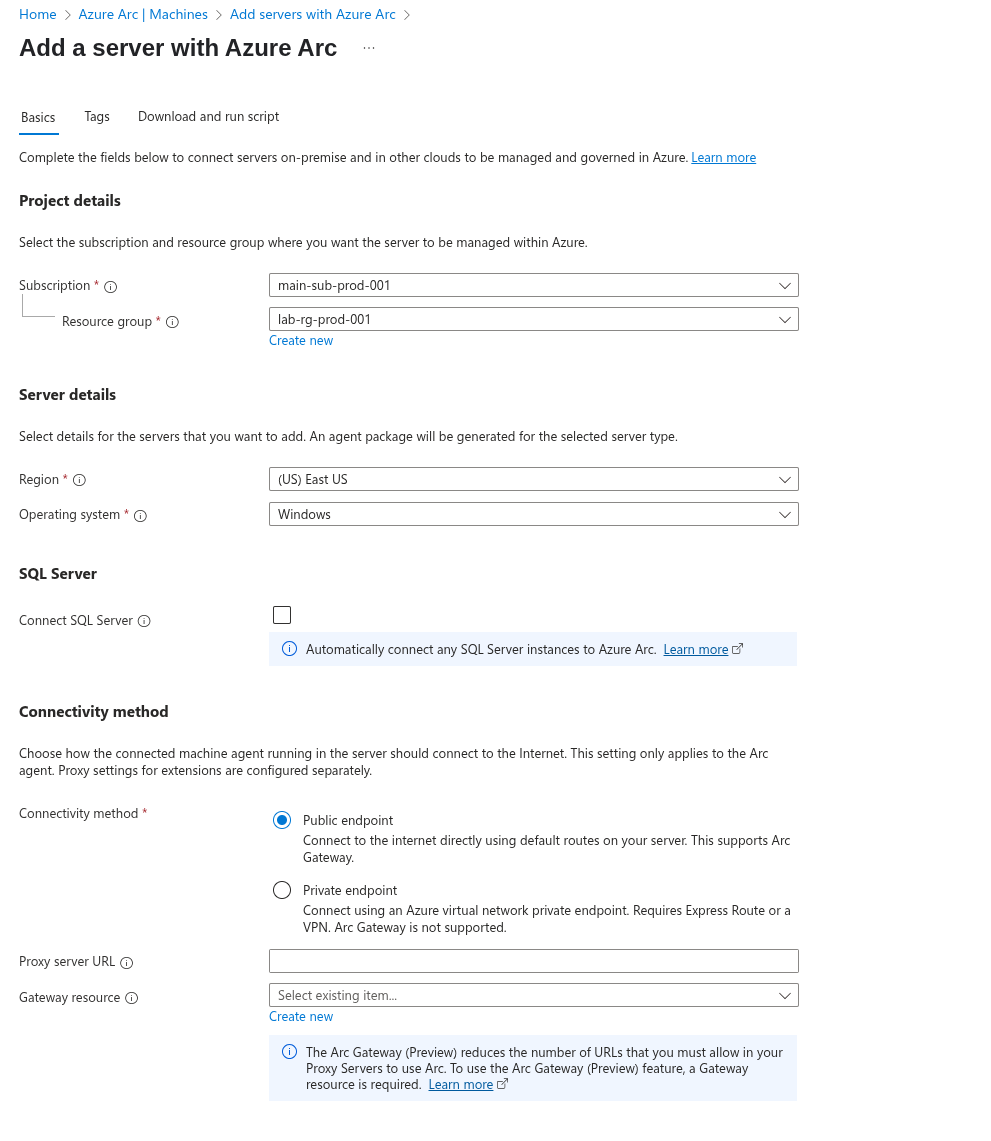Click the Proxy server URL info icon

pyautogui.click(x=127, y=963)
